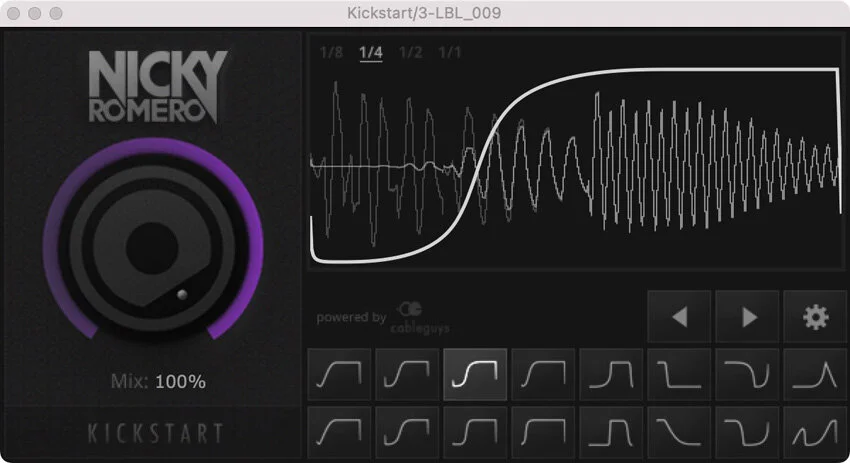The image size is (850, 463).
Task: Select the 1/4 timing tab
Action: click(x=371, y=53)
